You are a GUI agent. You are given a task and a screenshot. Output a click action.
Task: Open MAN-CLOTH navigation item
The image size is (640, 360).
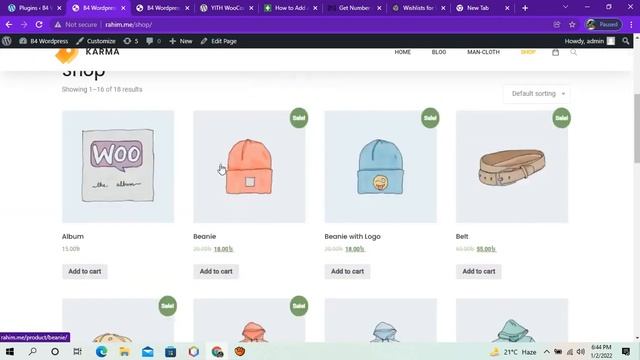(x=483, y=52)
